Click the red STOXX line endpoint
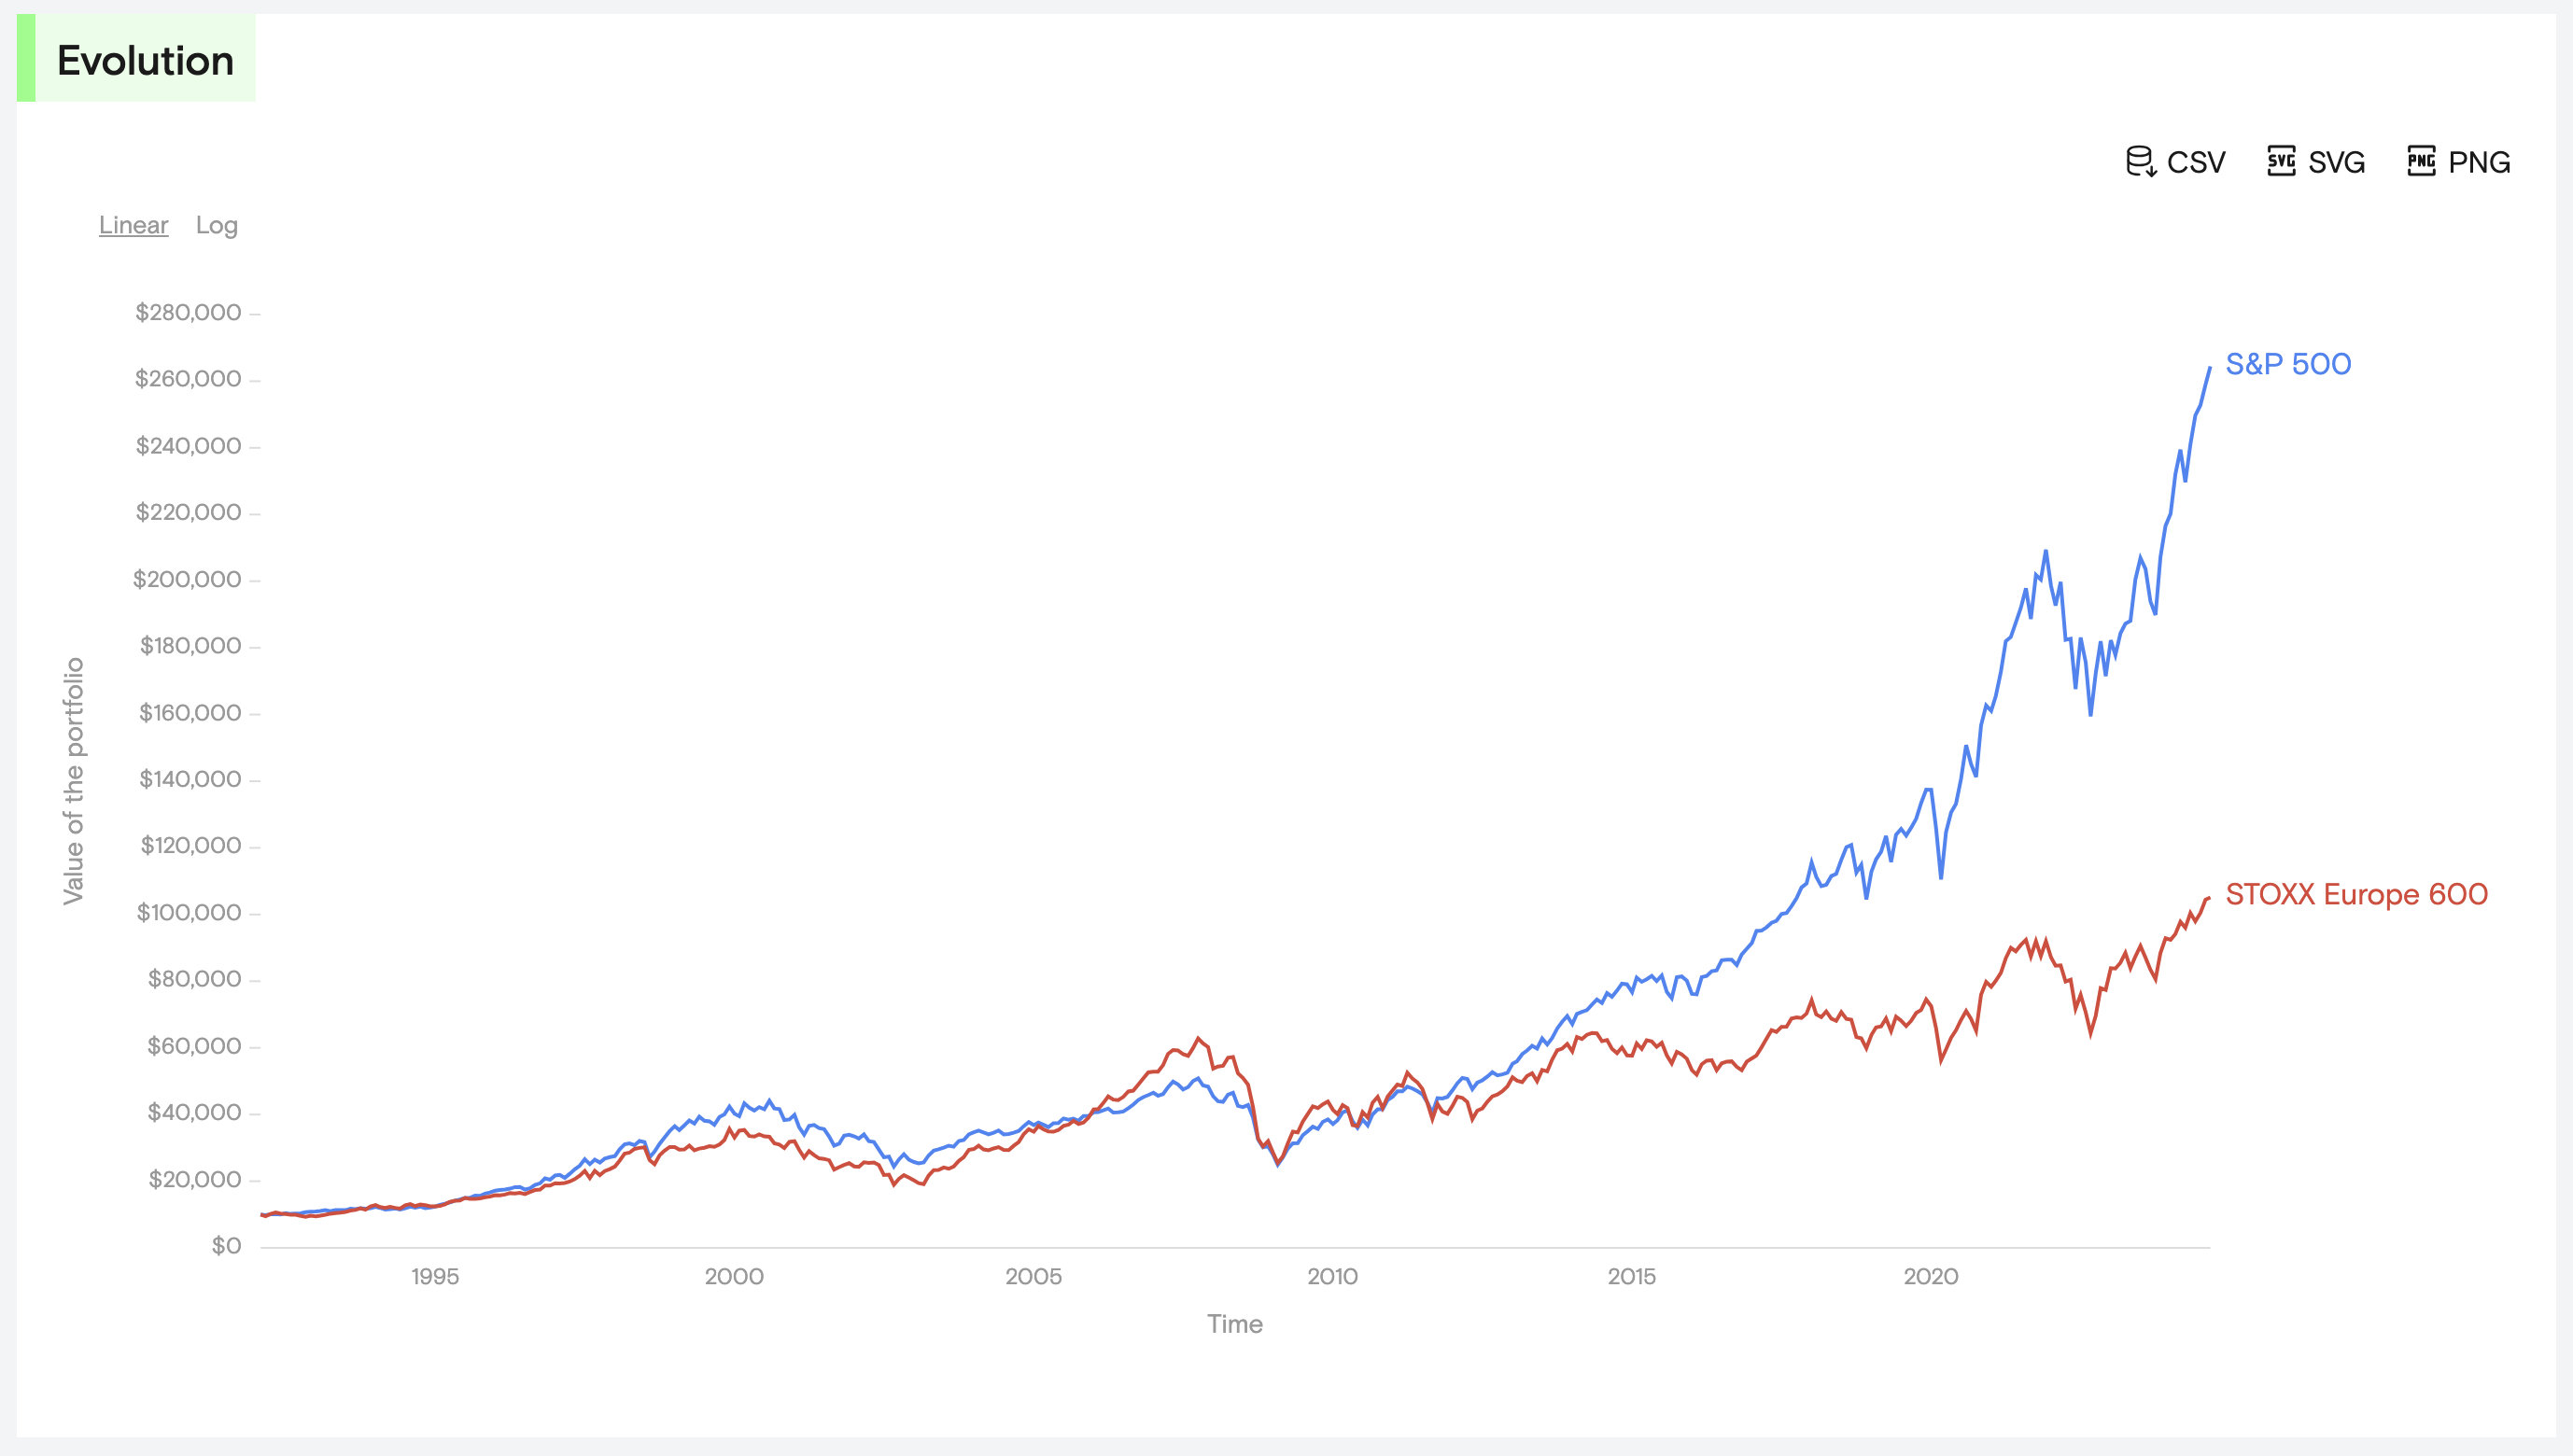 (2208, 899)
